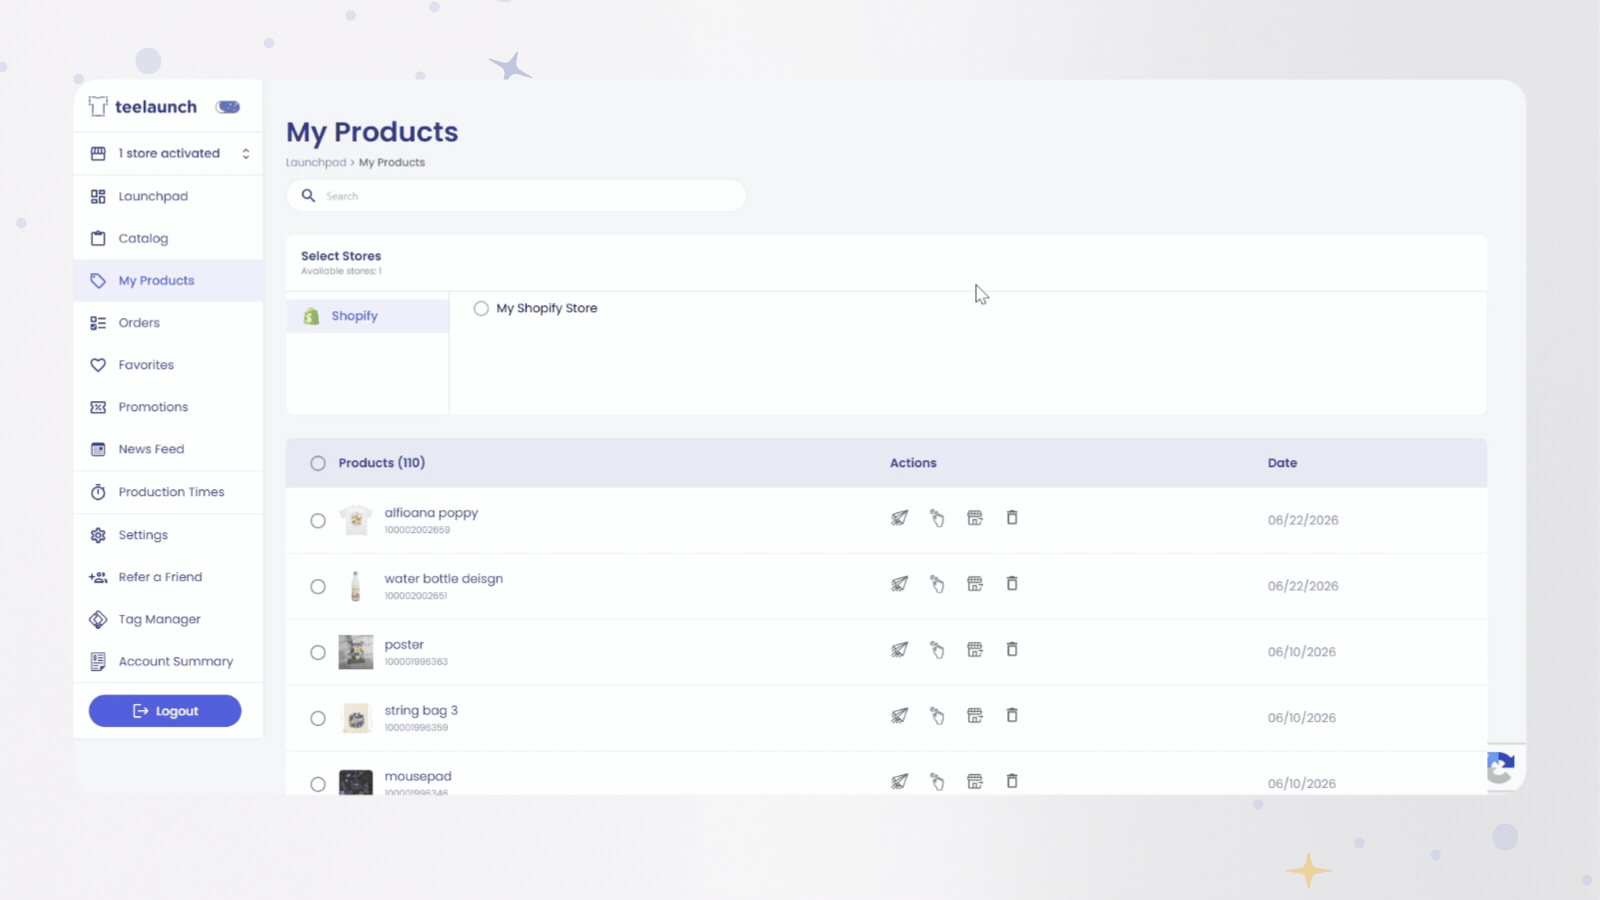Open the Orders page

pos(168,323)
